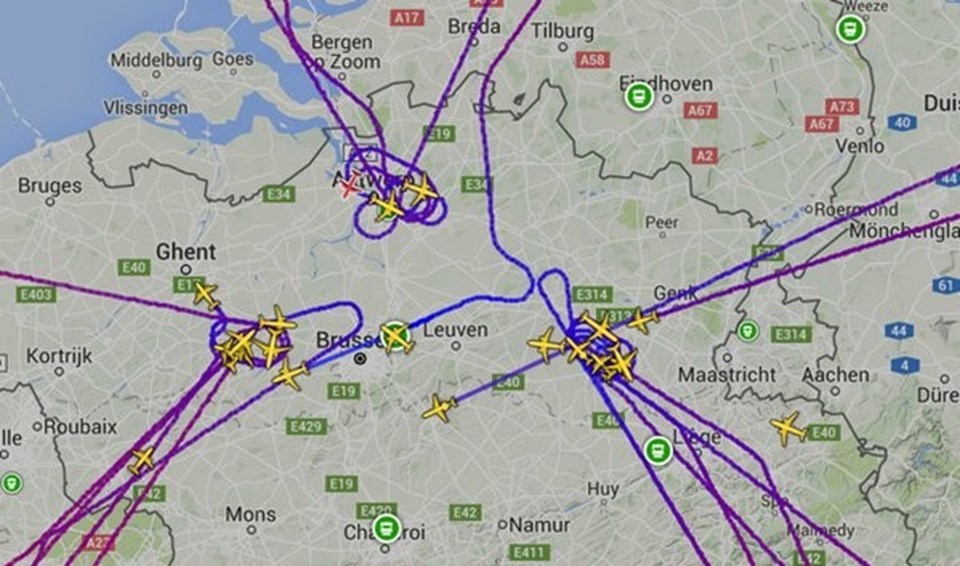Select the aircraft near Genk

point(642,320)
